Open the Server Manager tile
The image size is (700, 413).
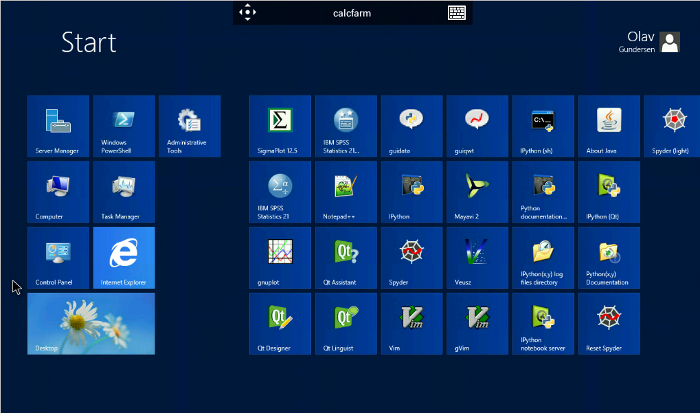58,126
